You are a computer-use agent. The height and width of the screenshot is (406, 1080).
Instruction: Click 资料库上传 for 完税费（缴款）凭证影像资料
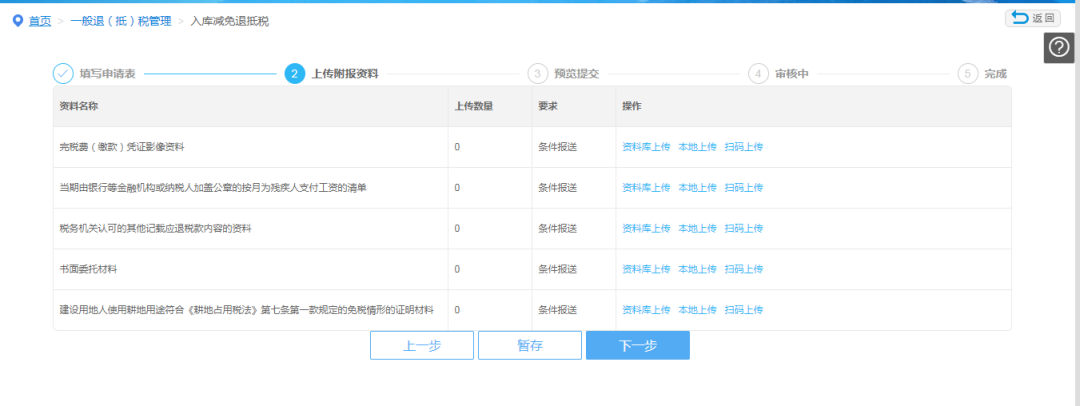click(x=646, y=147)
